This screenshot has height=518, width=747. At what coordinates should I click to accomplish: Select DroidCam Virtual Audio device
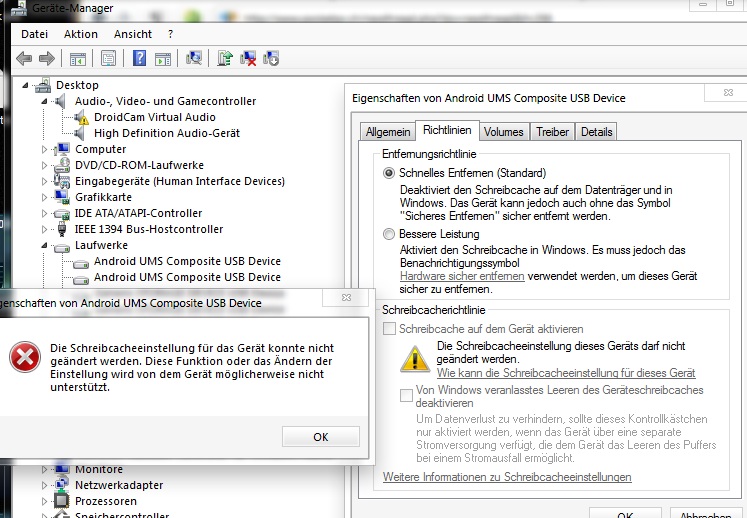(x=155, y=117)
